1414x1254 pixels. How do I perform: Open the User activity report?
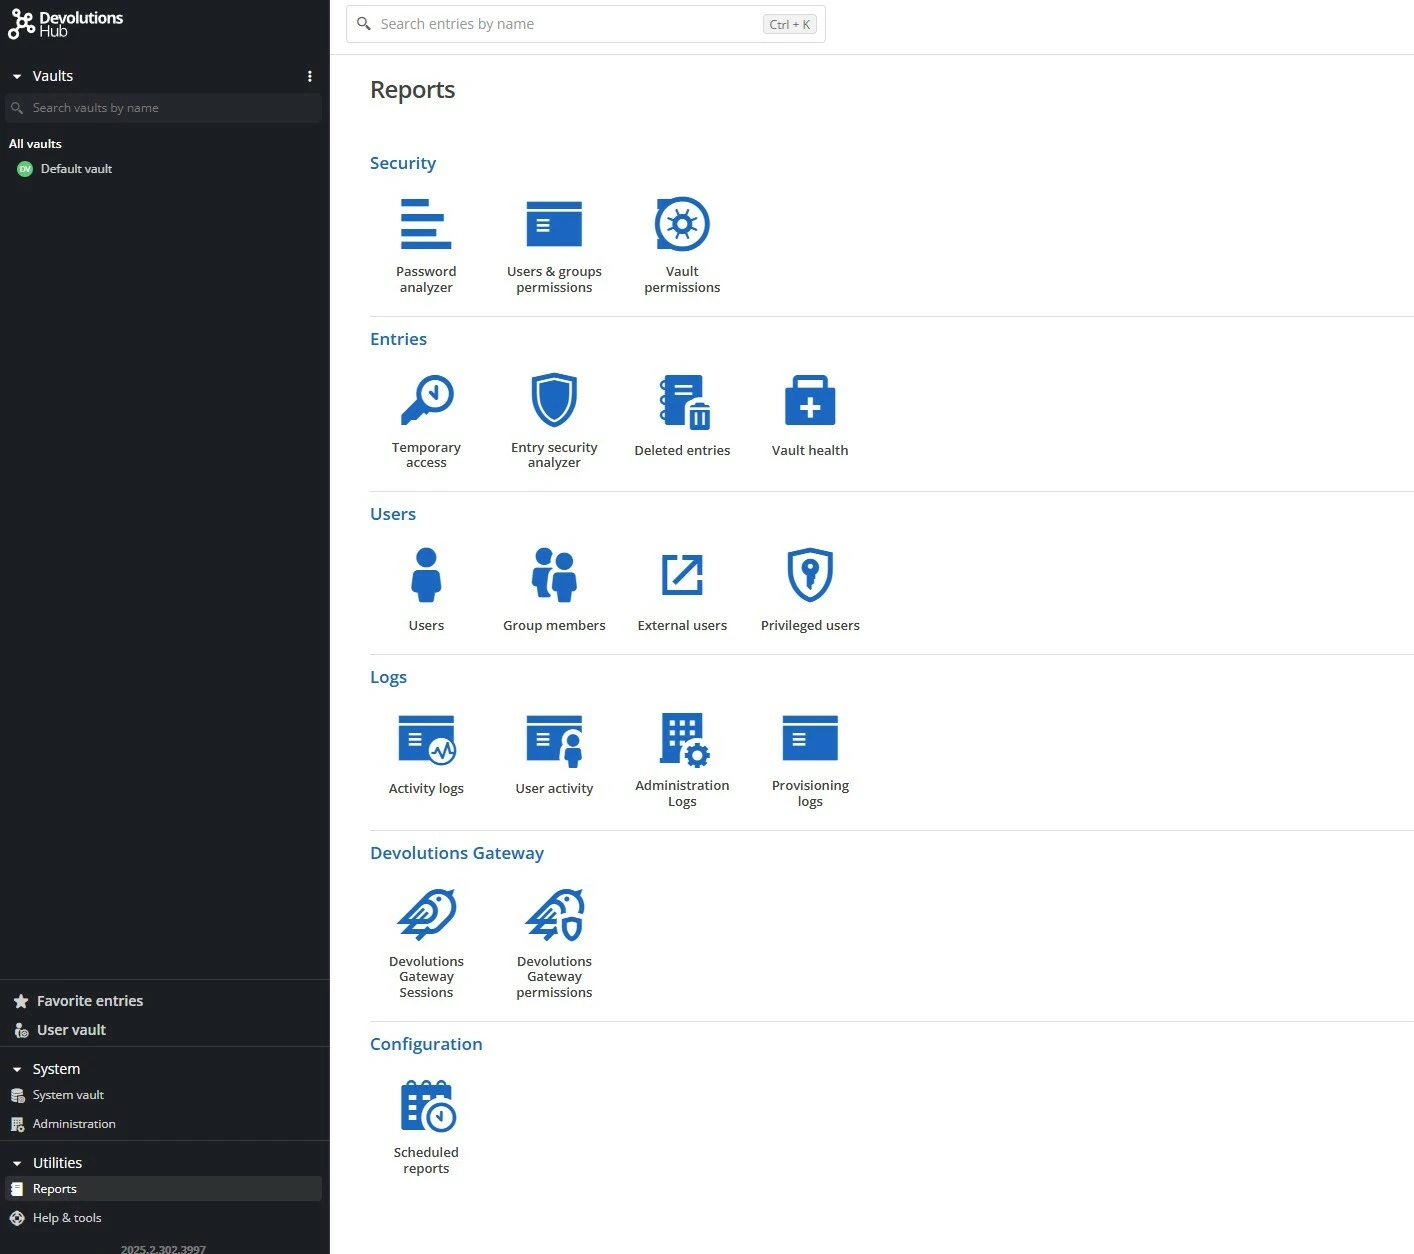(x=554, y=755)
